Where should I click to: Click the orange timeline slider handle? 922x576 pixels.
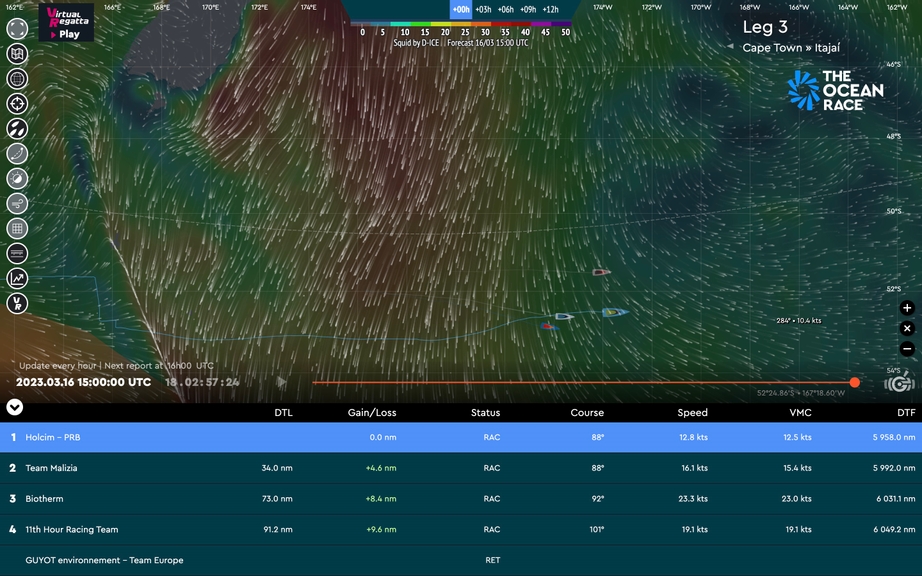(x=854, y=383)
